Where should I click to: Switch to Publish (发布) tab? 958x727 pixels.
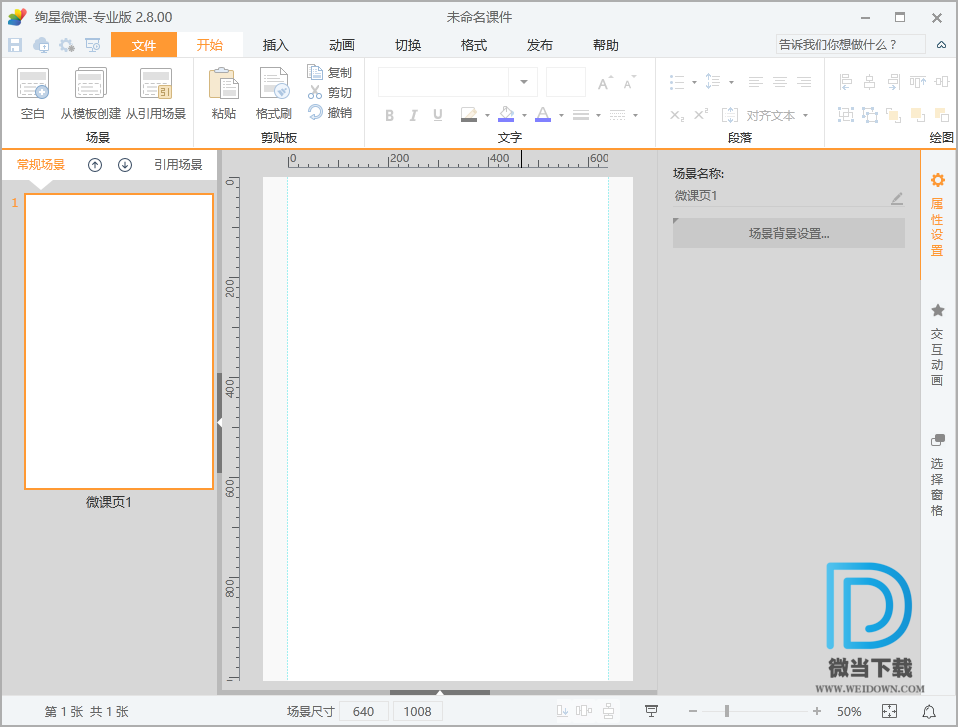coord(539,45)
